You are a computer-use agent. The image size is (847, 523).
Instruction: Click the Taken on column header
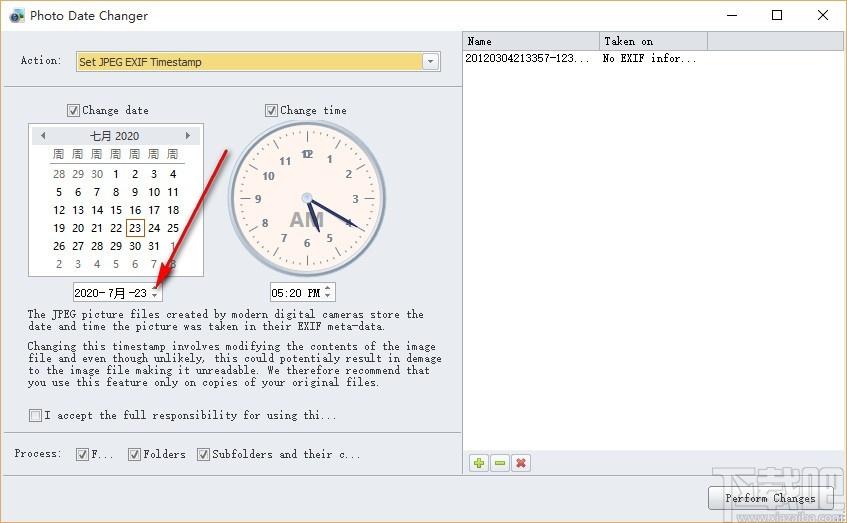tap(654, 41)
